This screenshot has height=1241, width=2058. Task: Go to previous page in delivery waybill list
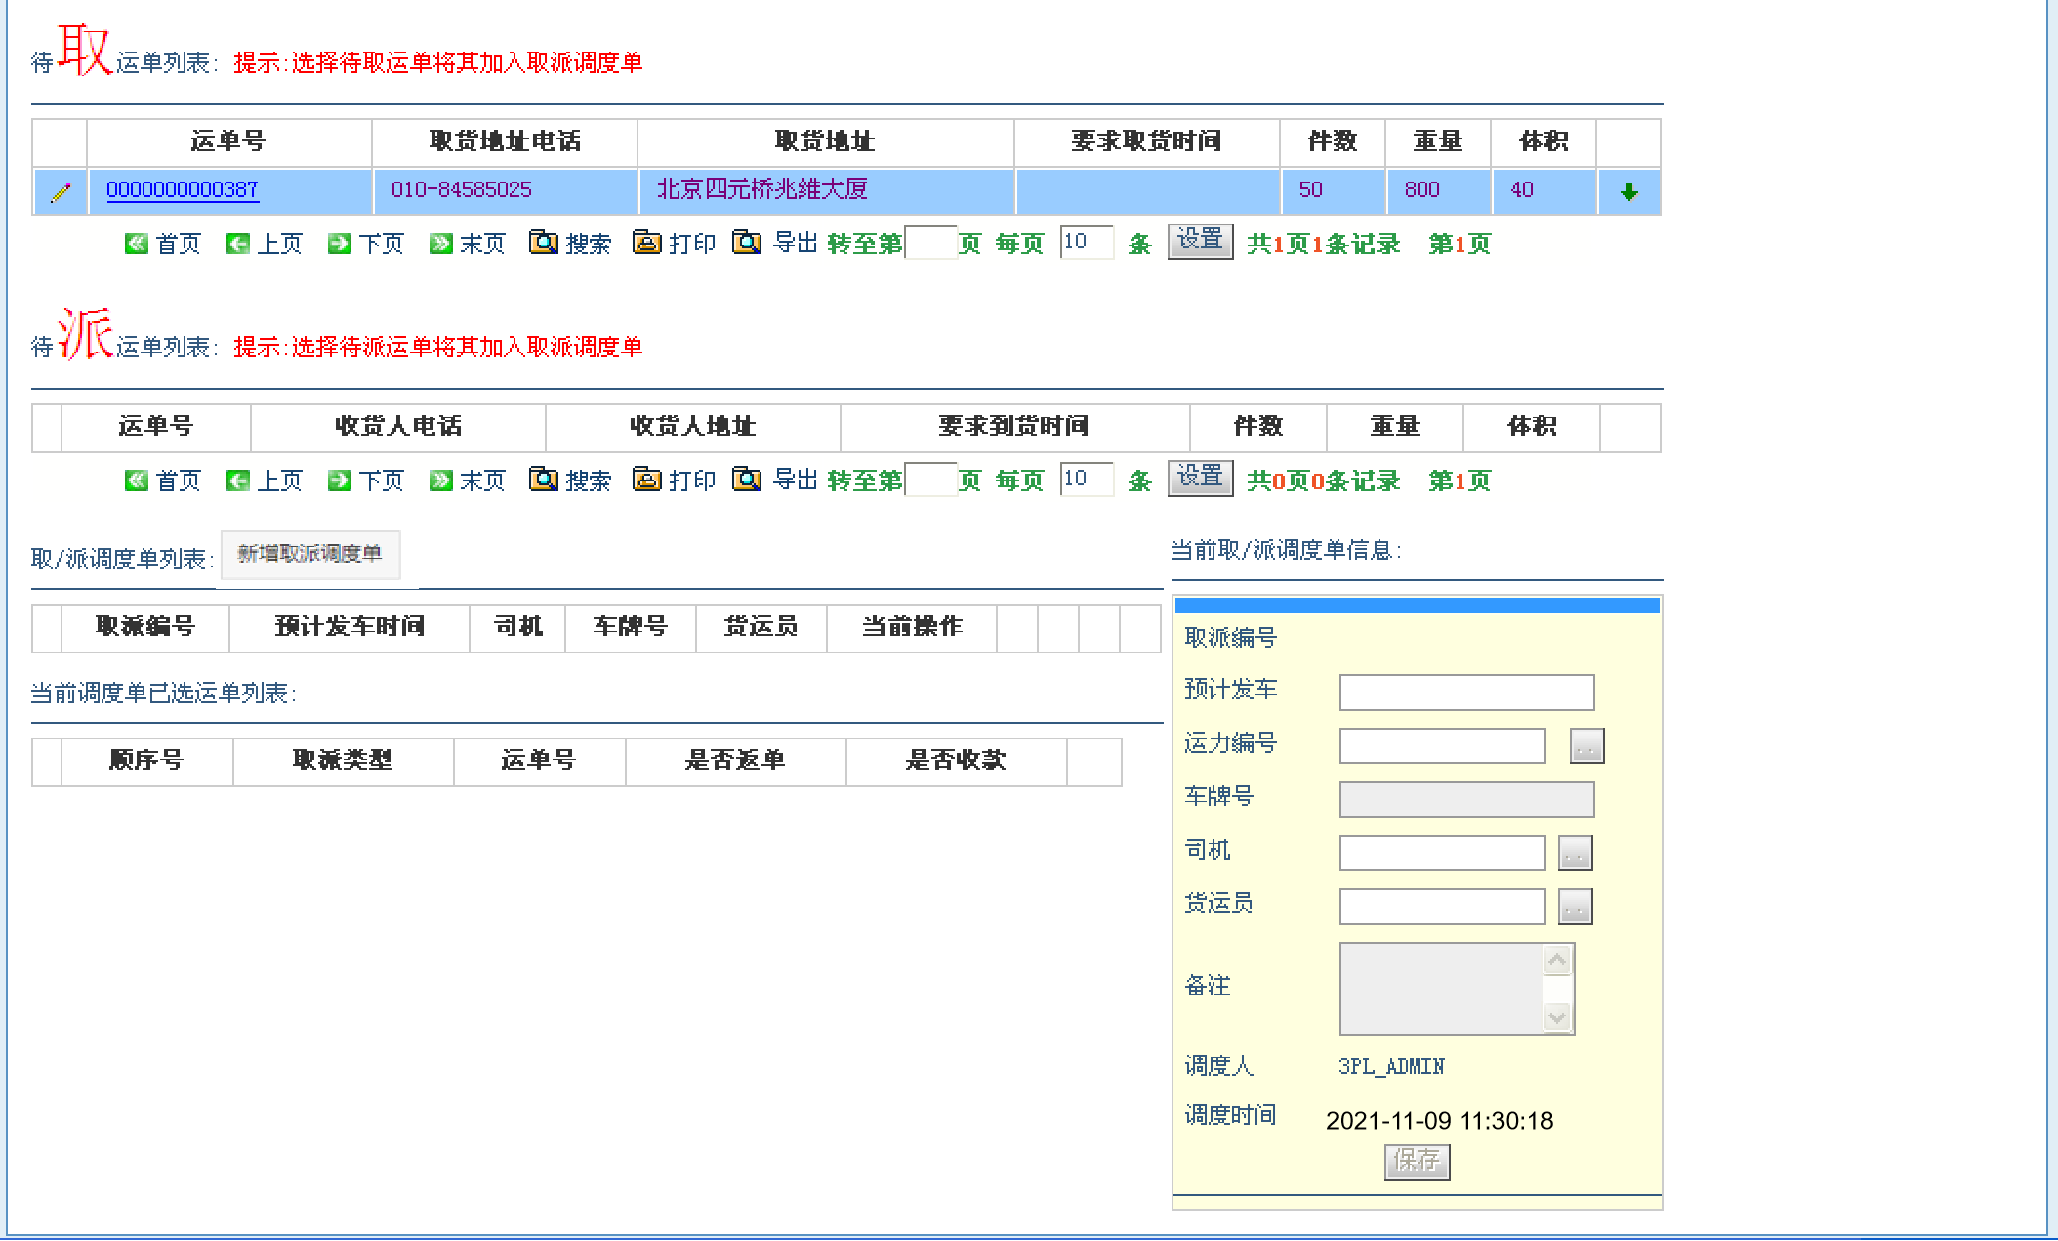264,480
